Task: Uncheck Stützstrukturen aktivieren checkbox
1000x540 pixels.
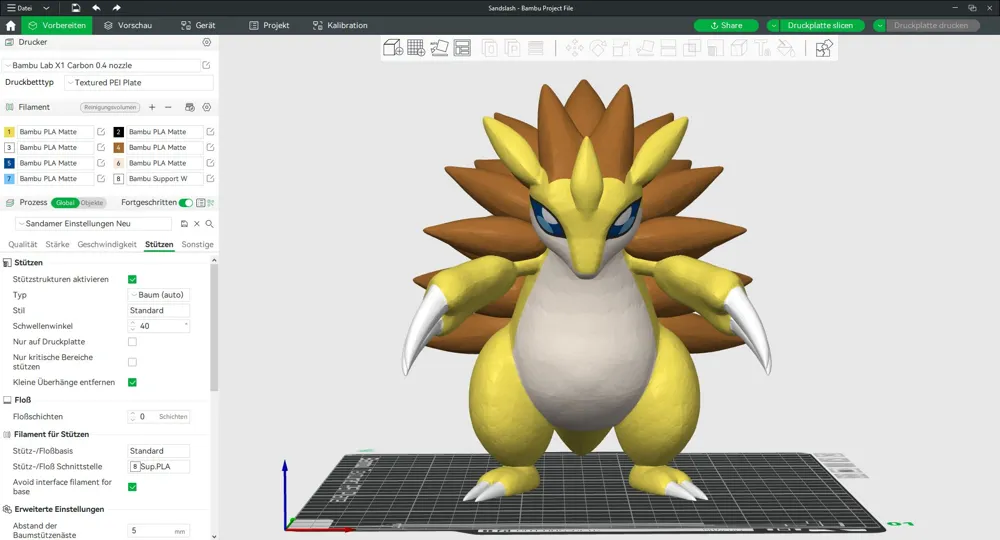Action: pyautogui.click(x=132, y=279)
